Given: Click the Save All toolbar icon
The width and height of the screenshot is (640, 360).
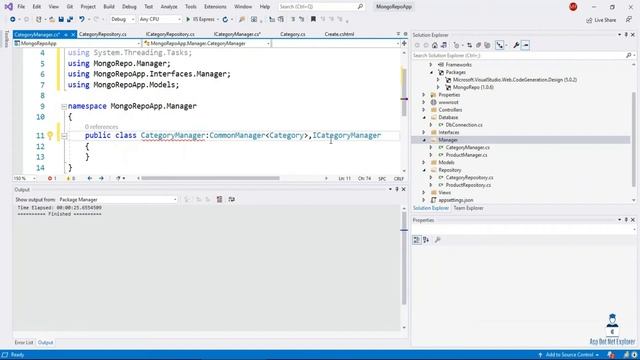Looking at the screenshot, I should pyautogui.click(x=70, y=19).
